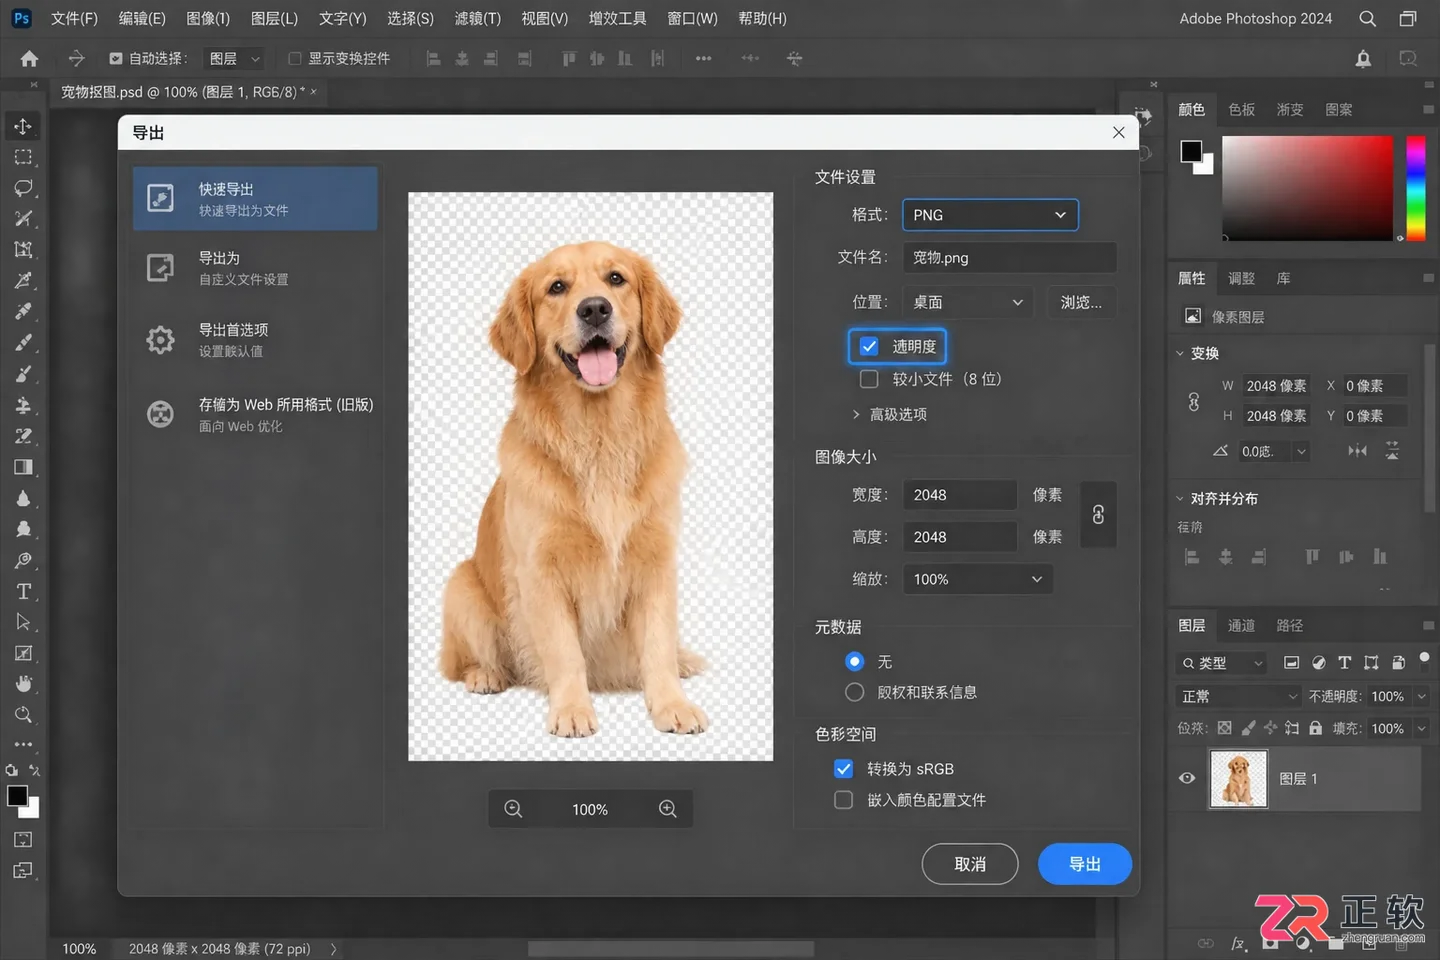Screen dimensions: 1440x960
Task: Activate the Hand tool
Action: [x=23, y=684]
